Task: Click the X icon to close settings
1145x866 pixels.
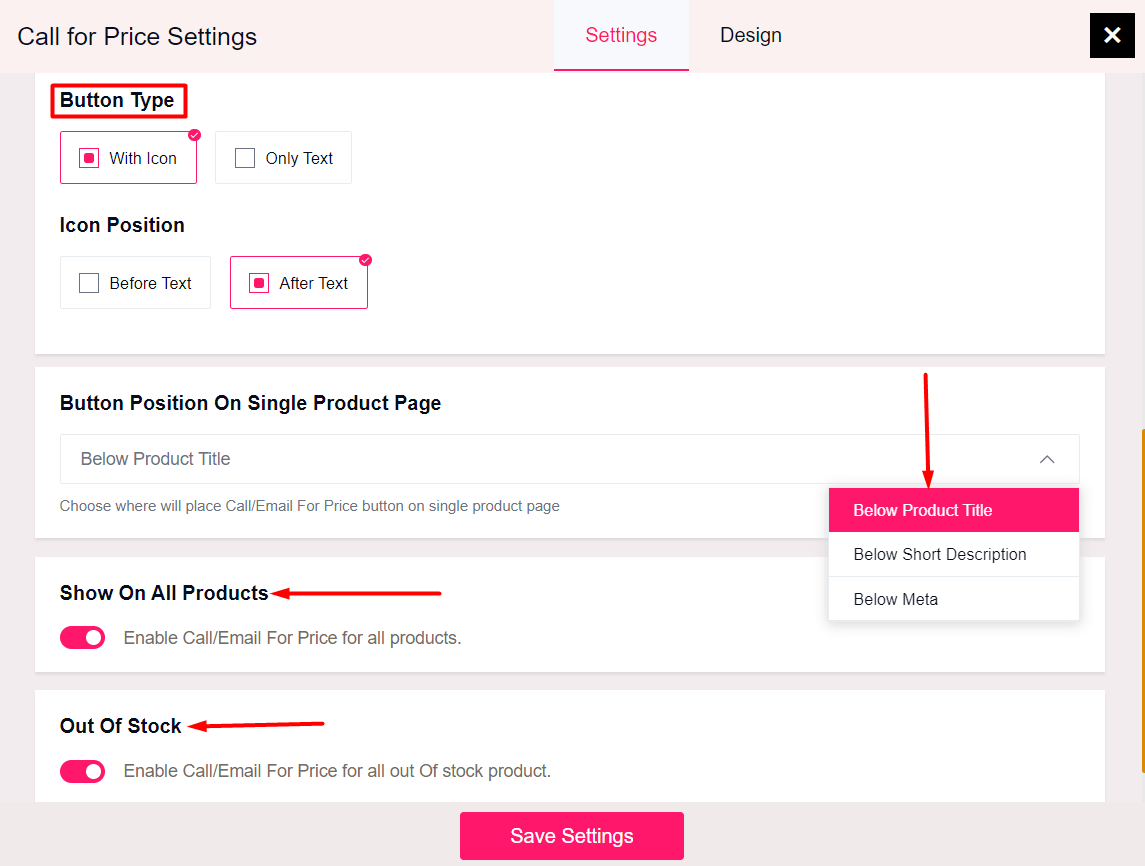Action: pyautogui.click(x=1112, y=35)
